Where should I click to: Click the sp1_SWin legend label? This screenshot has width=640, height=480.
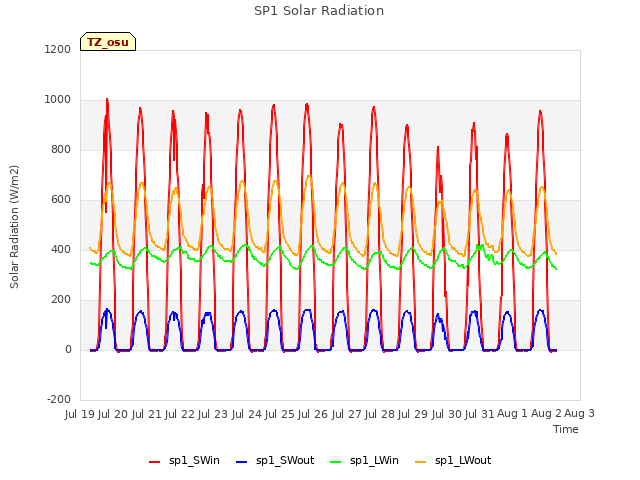pos(194,460)
